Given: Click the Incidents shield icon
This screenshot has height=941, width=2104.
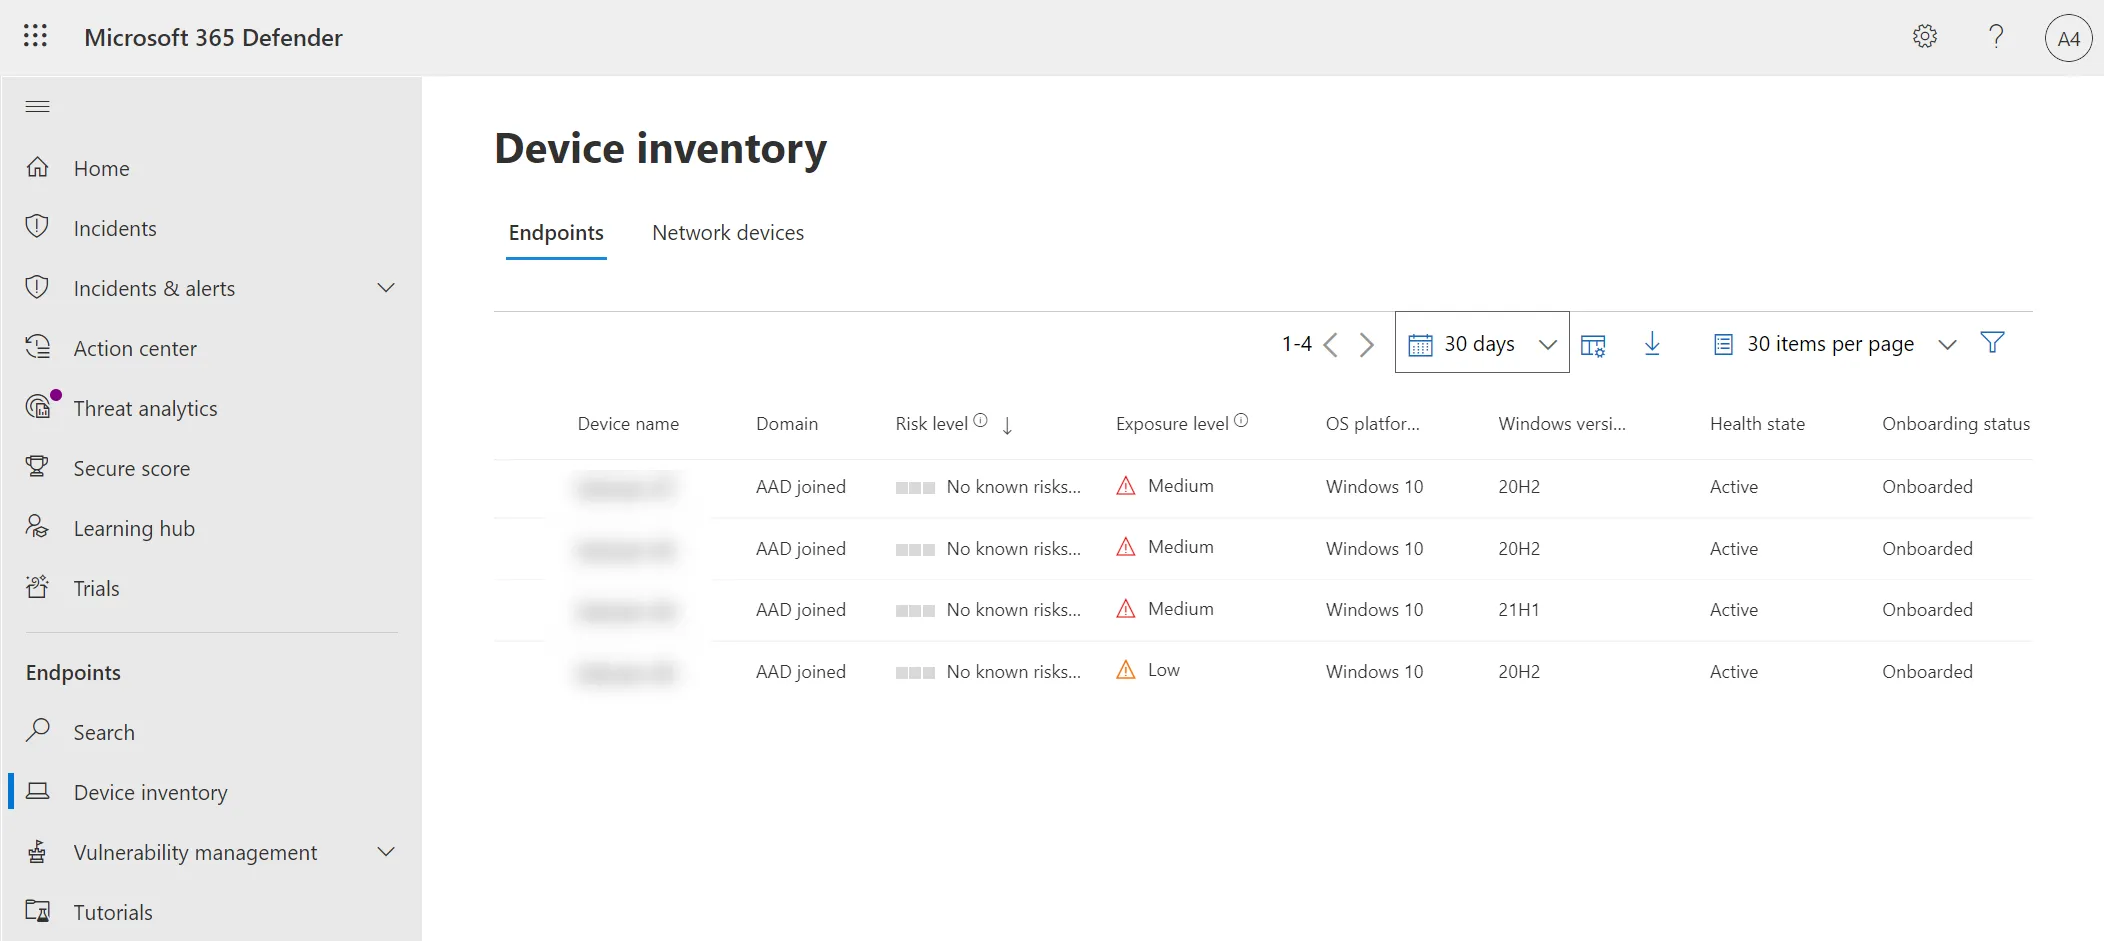Looking at the screenshot, I should pos(37,227).
